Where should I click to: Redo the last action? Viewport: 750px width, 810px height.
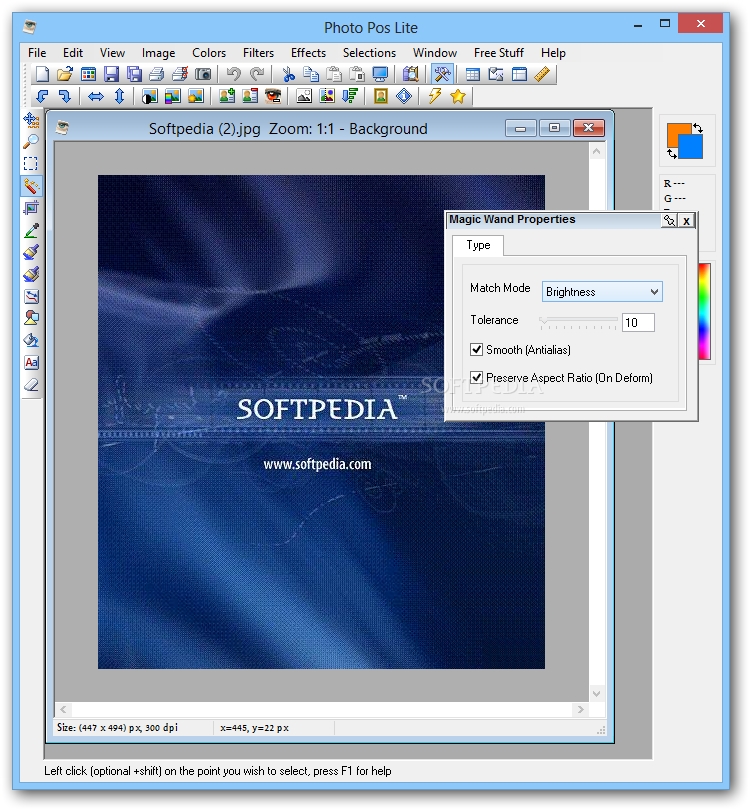coord(257,74)
